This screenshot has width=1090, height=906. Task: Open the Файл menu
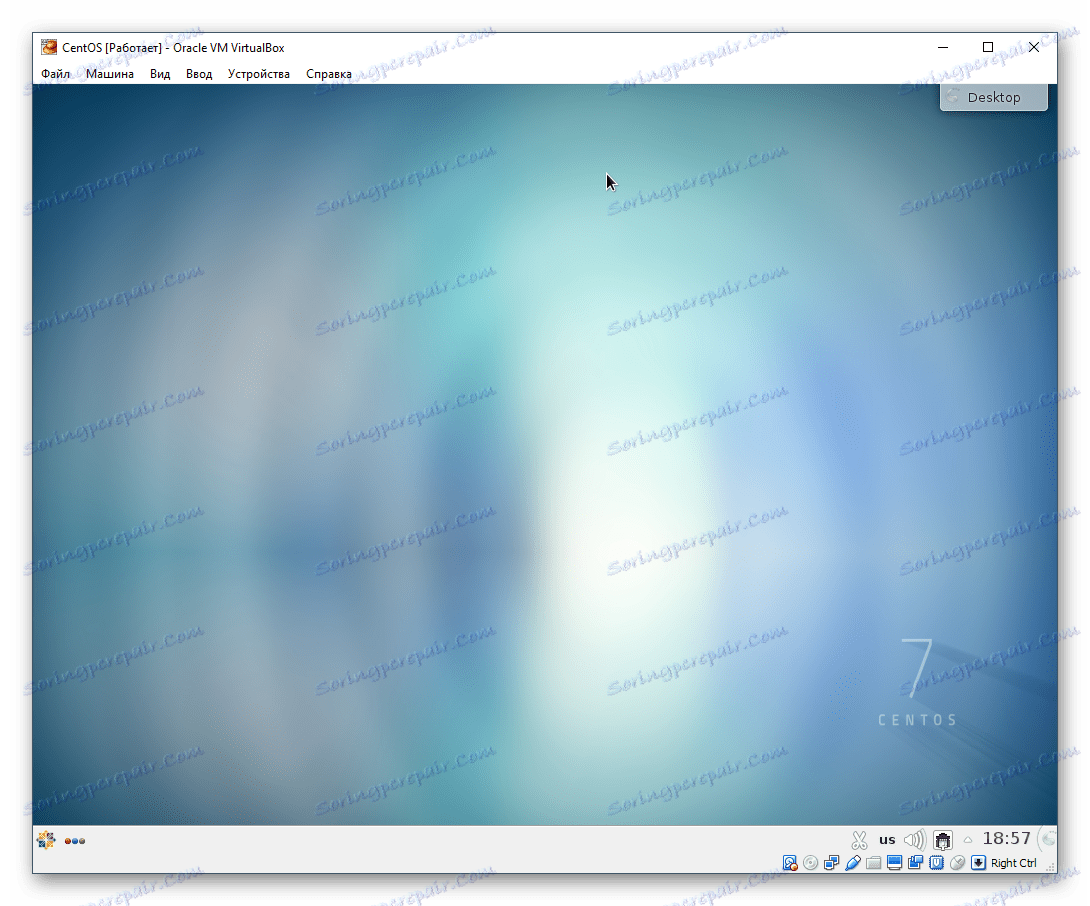pos(55,74)
